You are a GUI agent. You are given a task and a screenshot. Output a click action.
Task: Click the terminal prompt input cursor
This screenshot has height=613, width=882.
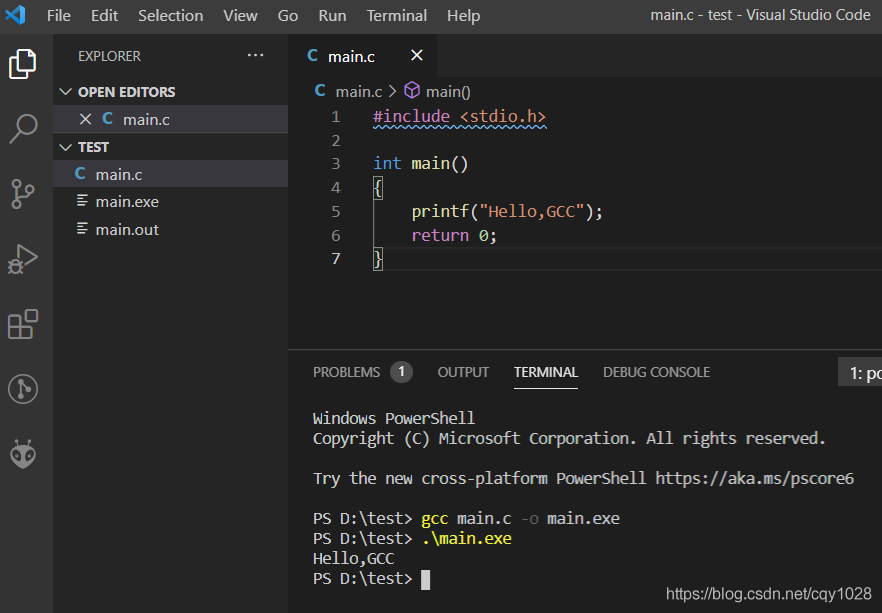click(x=426, y=579)
